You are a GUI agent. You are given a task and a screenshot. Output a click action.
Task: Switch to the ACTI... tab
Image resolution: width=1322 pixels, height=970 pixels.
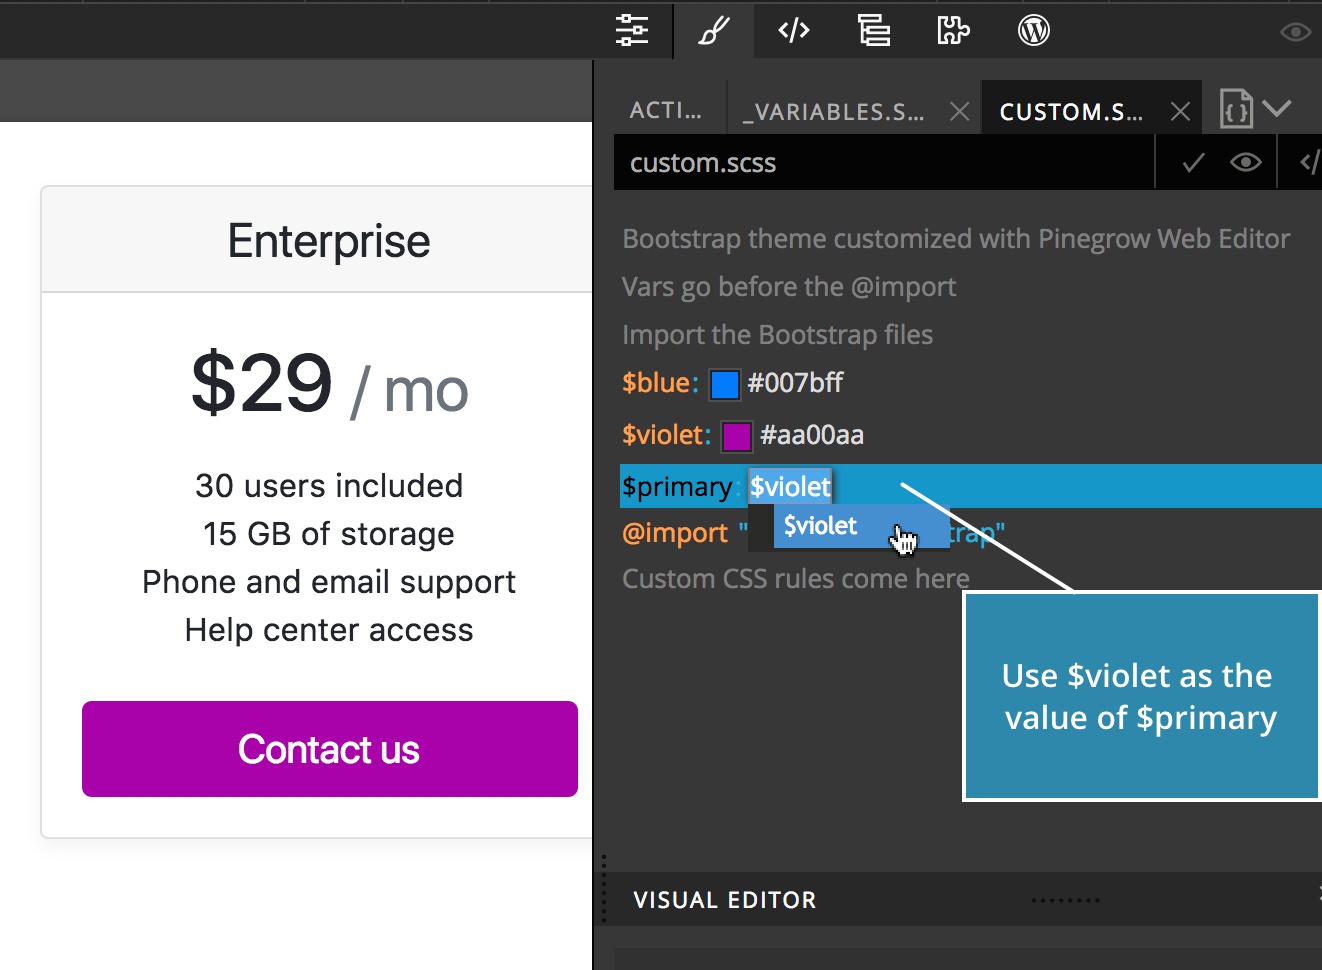(x=666, y=110)
